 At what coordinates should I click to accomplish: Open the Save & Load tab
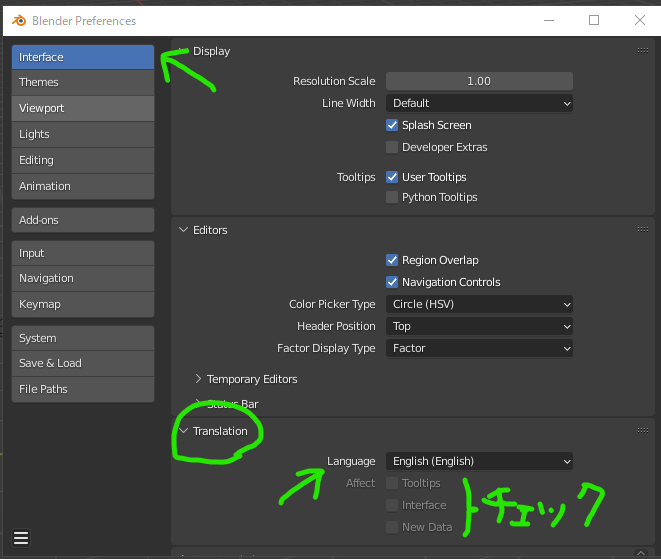tap(83, 363)
